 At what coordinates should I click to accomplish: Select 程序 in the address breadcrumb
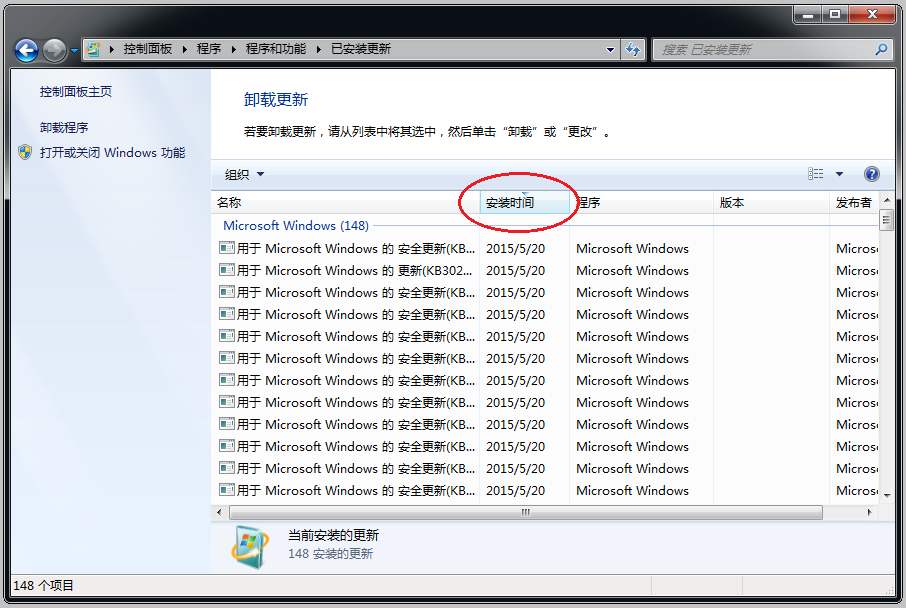(209, 49)
